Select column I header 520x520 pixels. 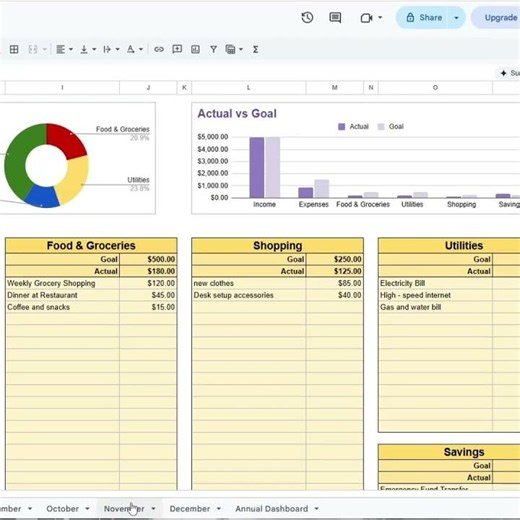click(62, 88)
